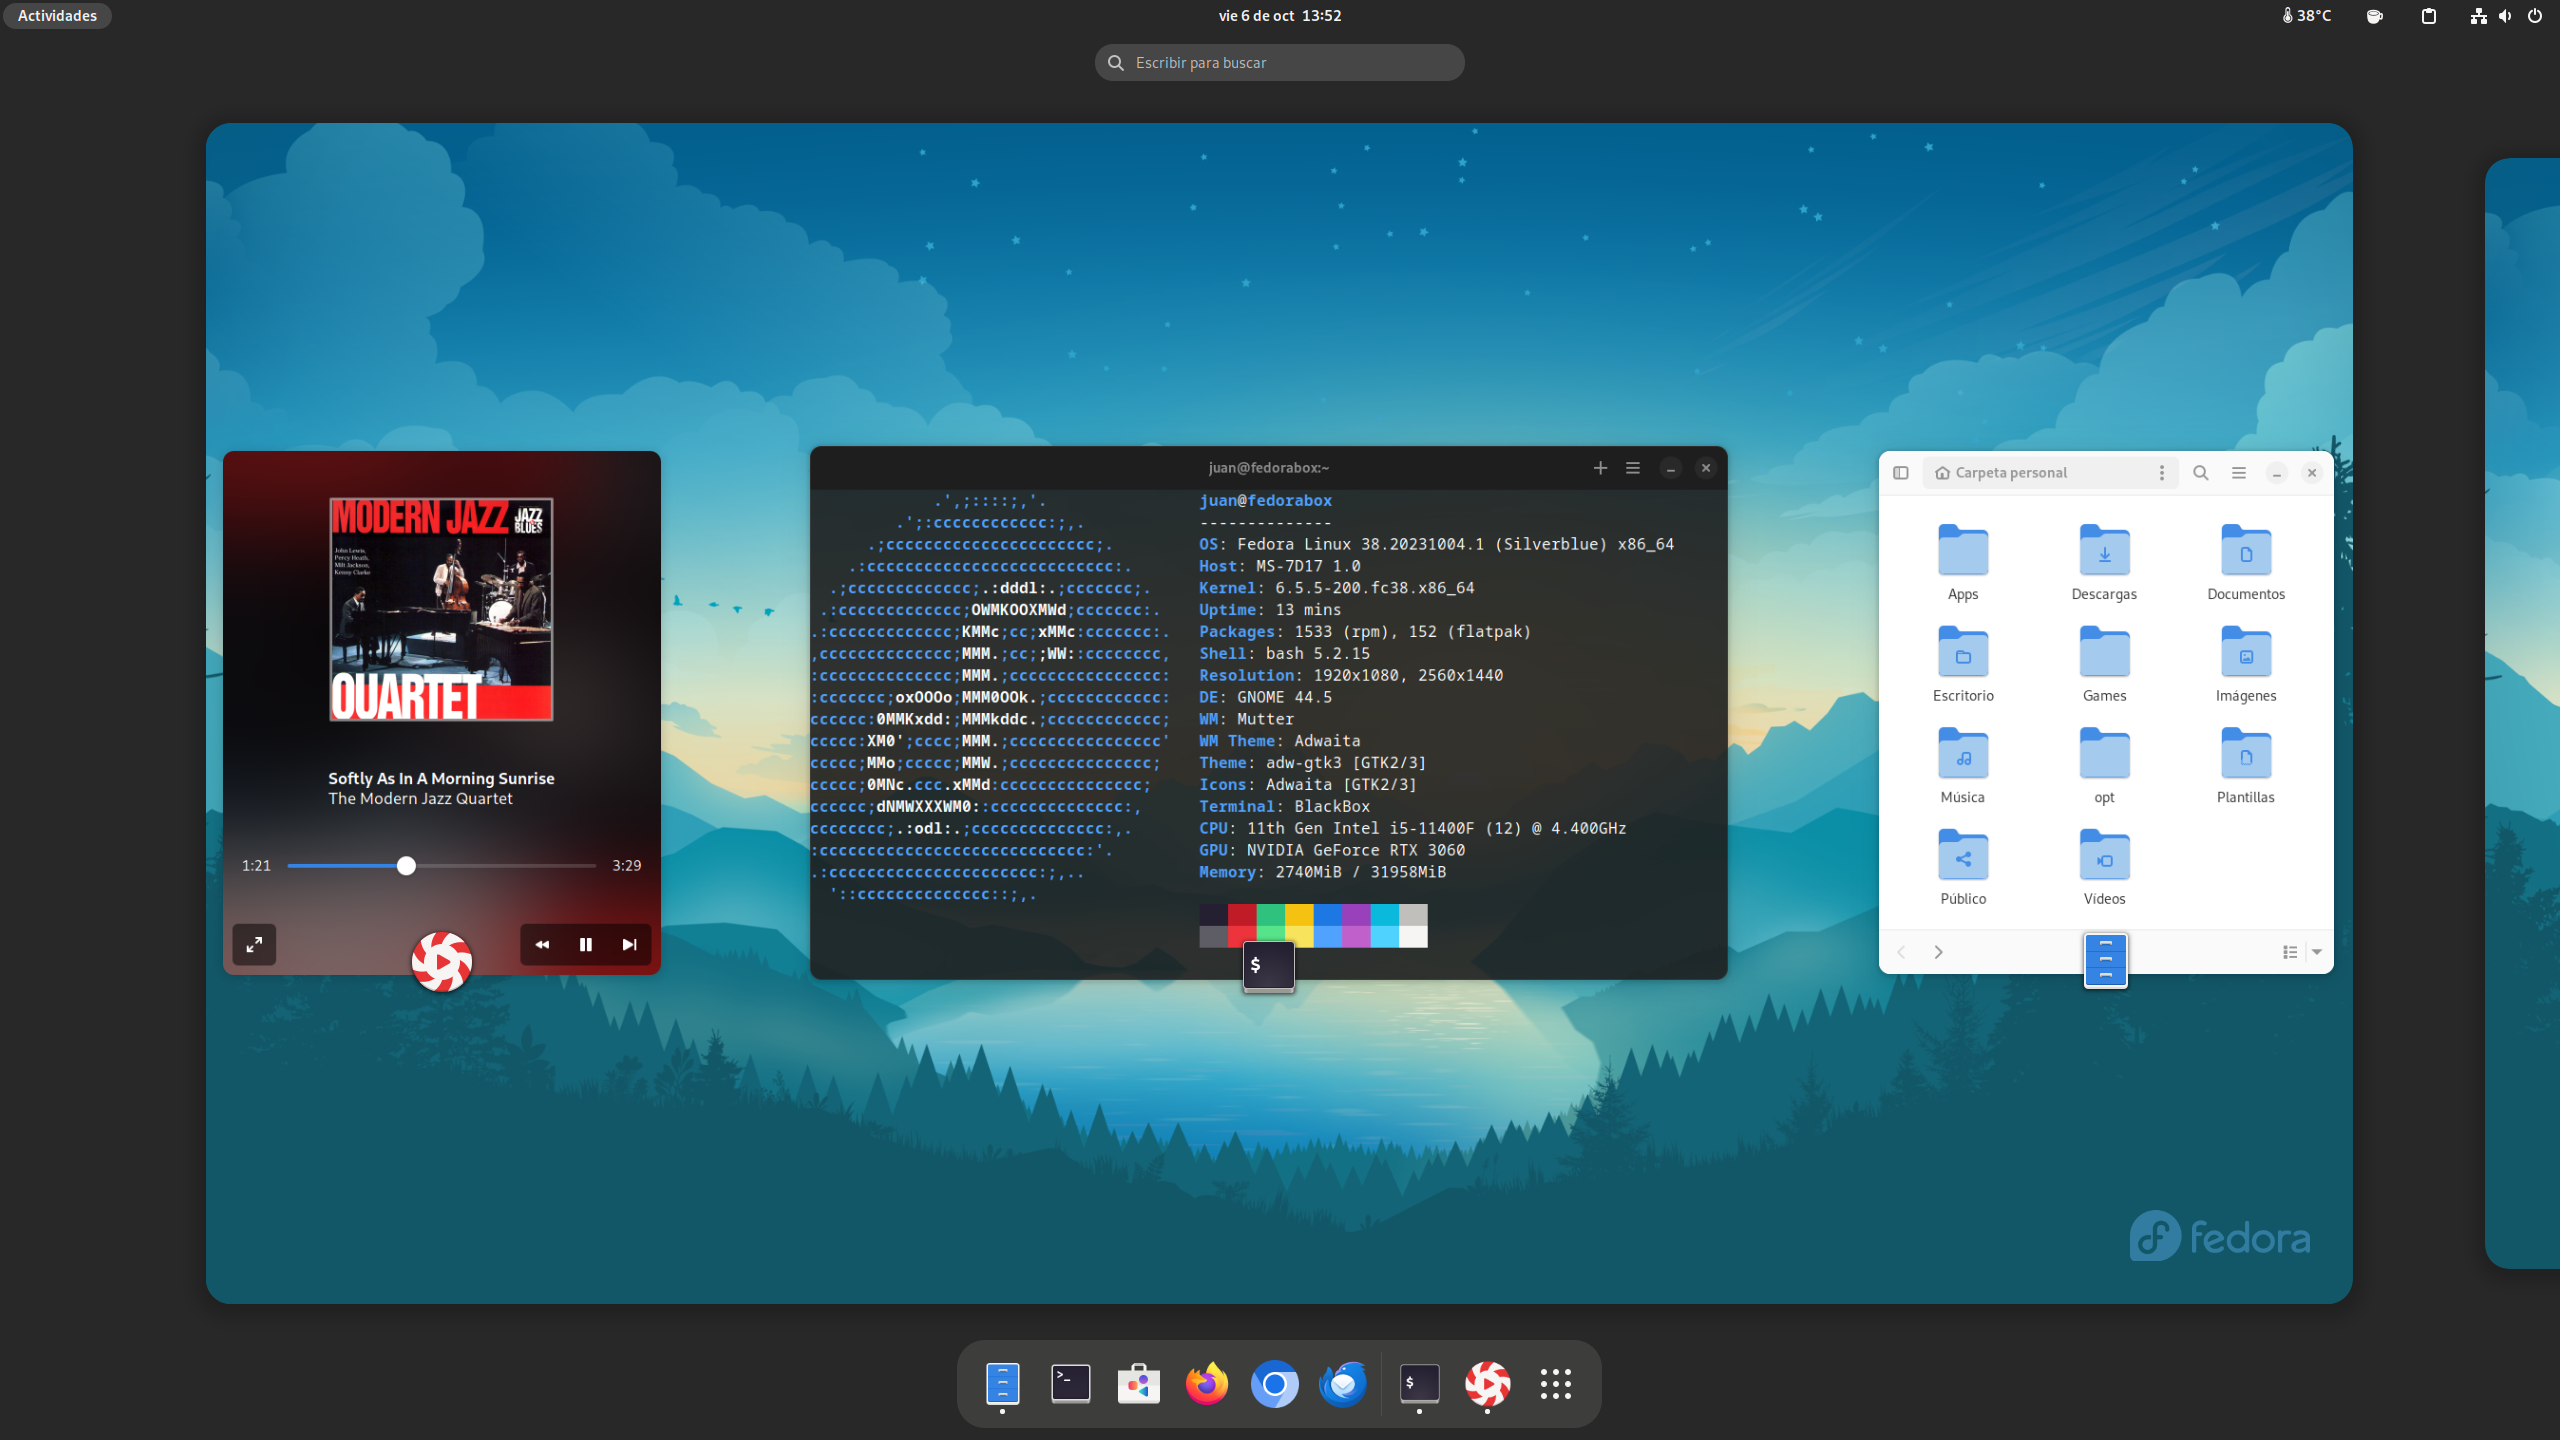Image resolution: width=2560 pixels, height=1440 pixels.
Task: Expand the music player to fullscreen
Action: click(254, 944)
